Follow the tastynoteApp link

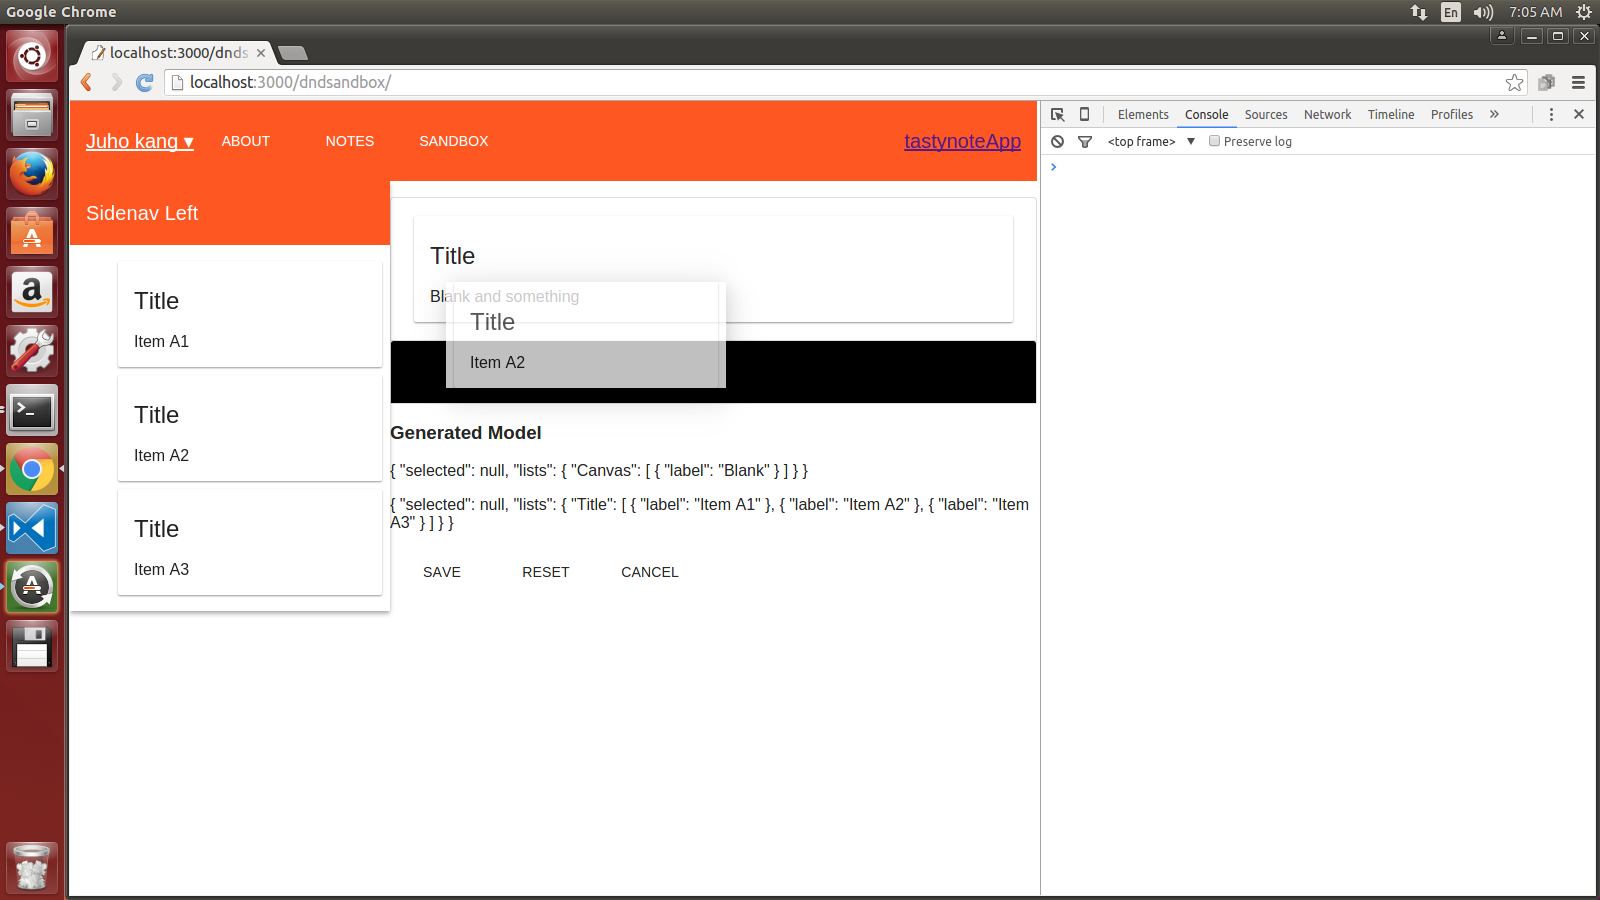point(962,141)
